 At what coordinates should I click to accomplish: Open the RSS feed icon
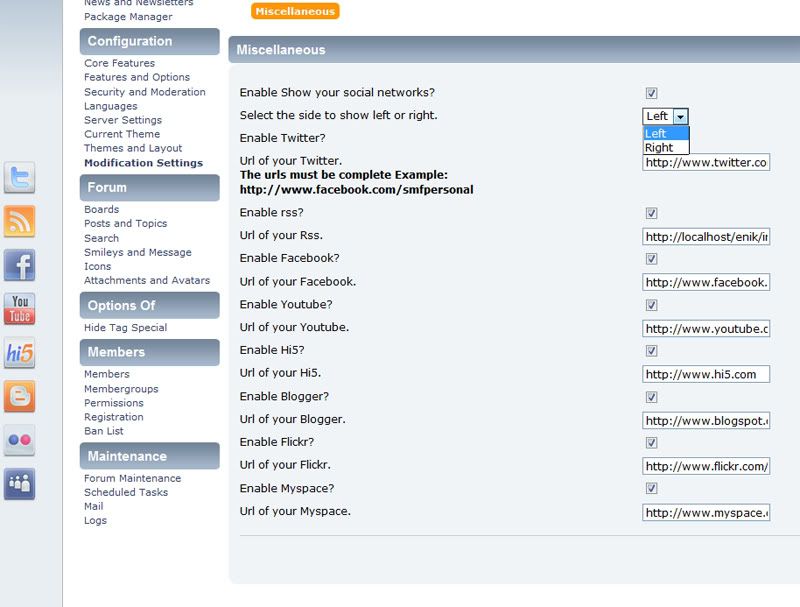(x=19, y=221)
